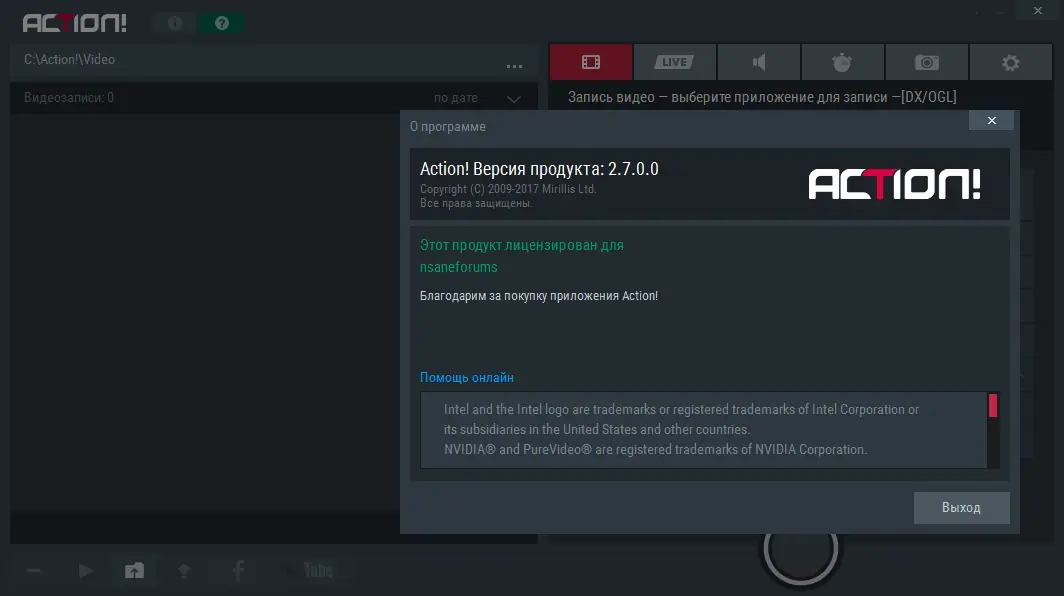Click the 'Выход' button
Viewport: 1064px width, 596px height.
962,508
